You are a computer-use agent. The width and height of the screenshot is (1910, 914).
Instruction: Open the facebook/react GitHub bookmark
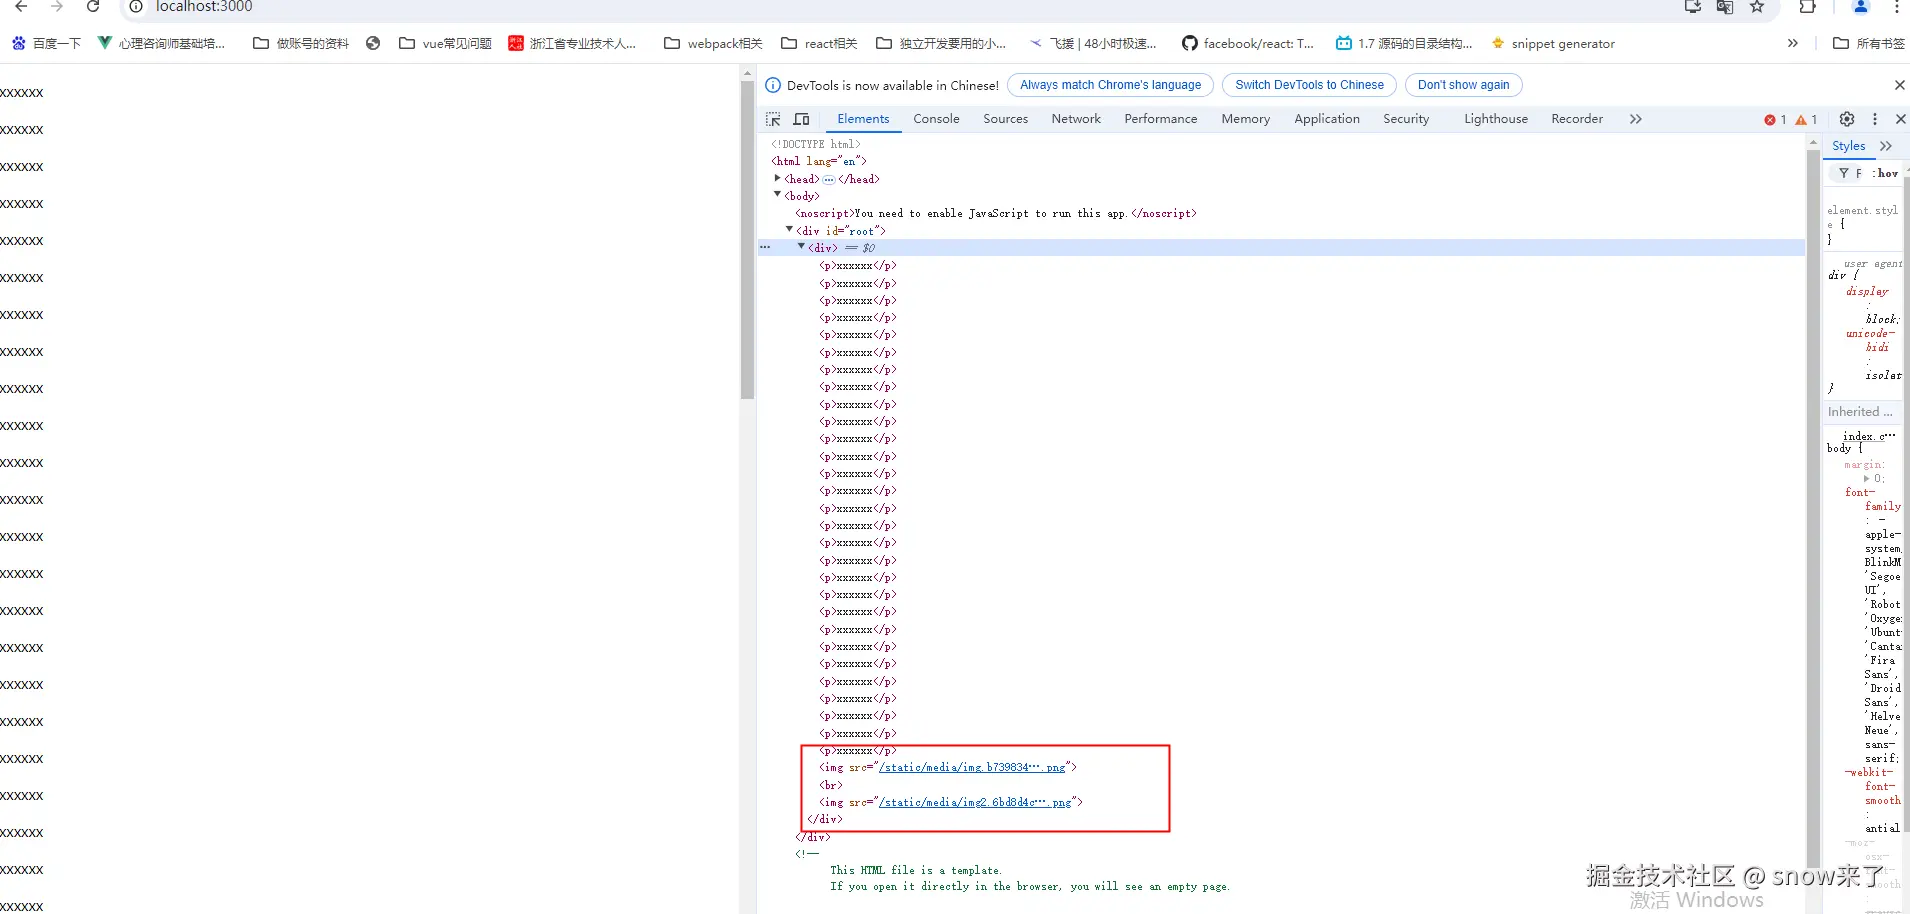coord(1247,44)
